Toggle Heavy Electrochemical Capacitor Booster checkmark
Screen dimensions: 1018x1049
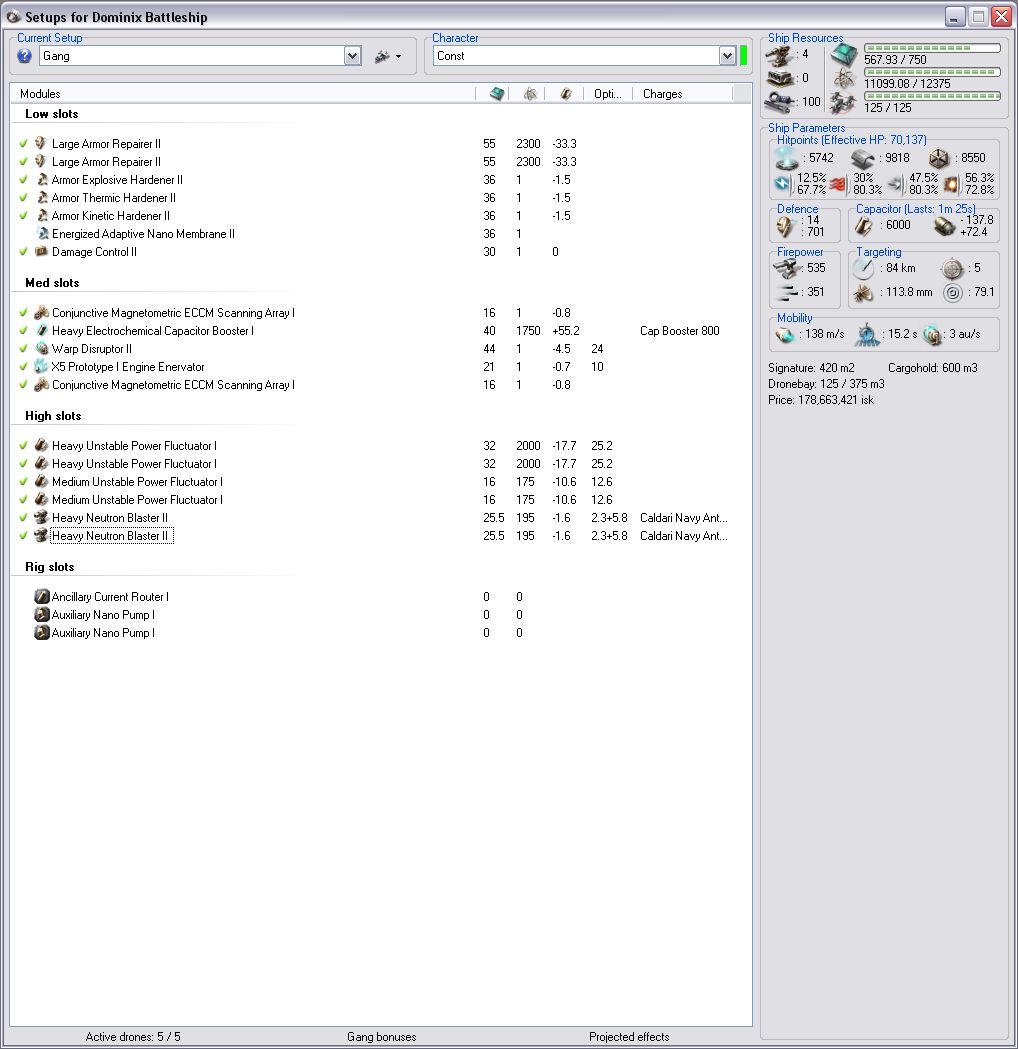click(23, 330)
